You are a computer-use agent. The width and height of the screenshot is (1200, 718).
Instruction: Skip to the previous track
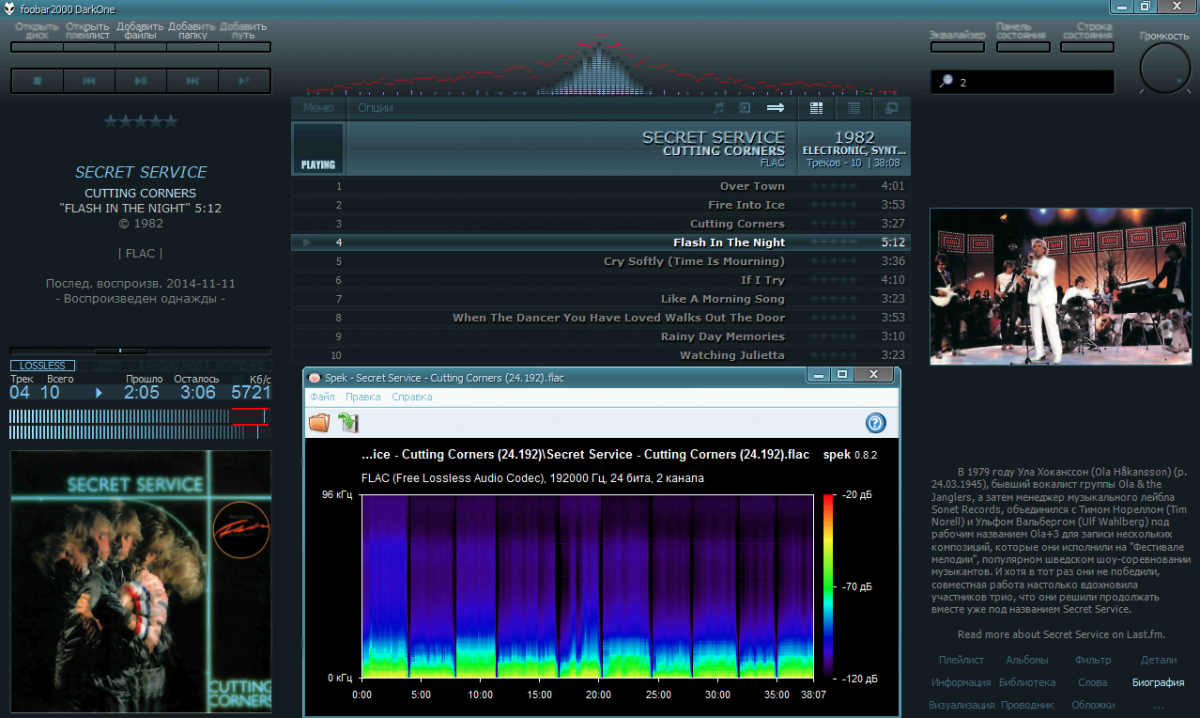pos(89,81)
